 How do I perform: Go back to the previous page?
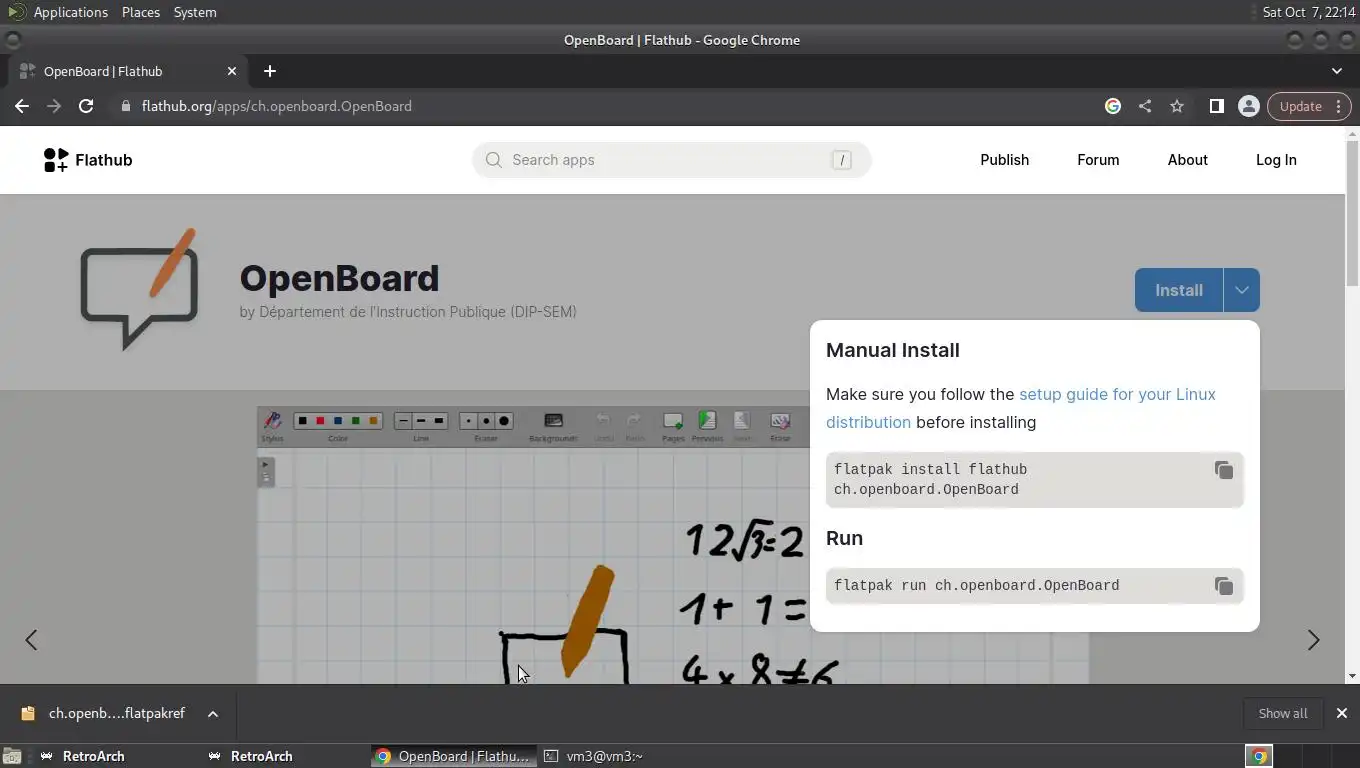[22, 106]
